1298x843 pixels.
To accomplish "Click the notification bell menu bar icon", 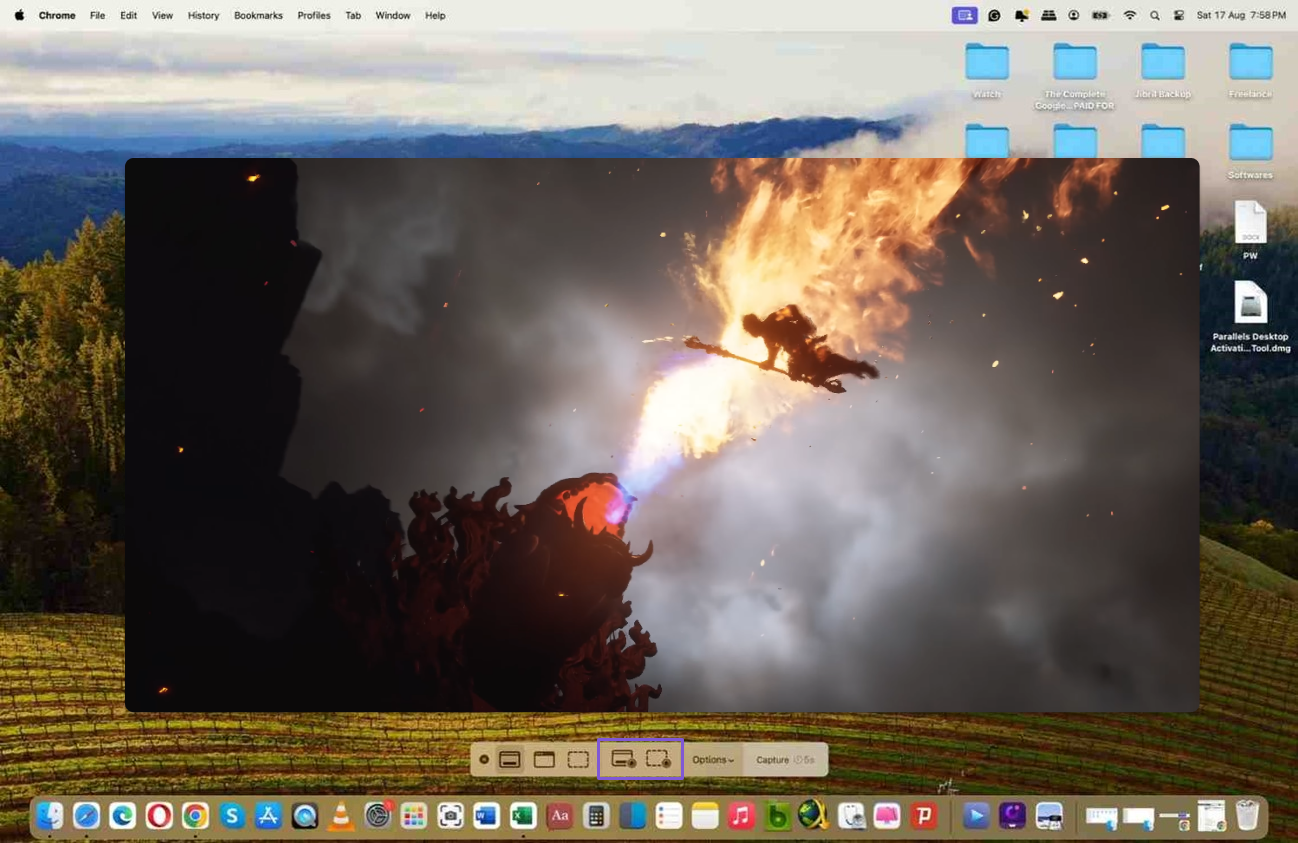I will tap(1021, 15).
